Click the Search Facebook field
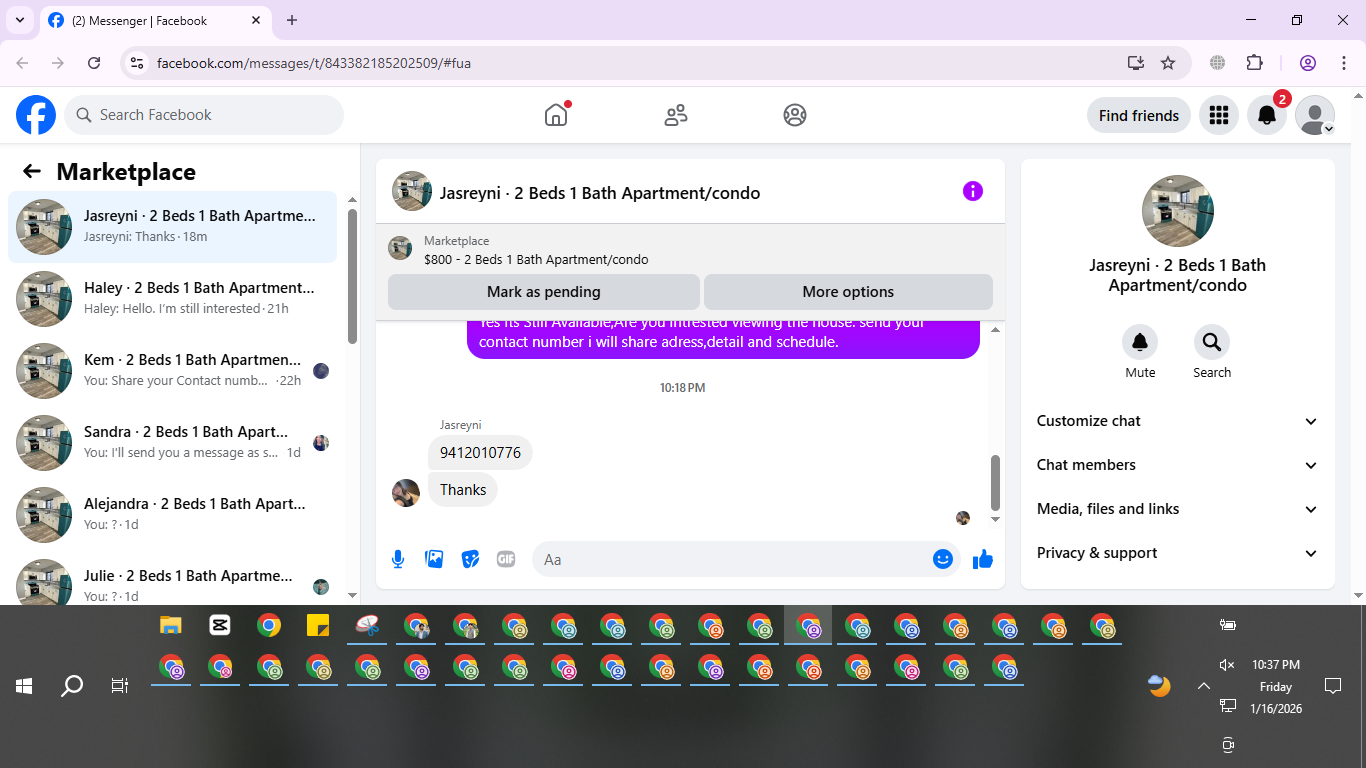This screenshot has height=768, width=1366. point(204,115)
